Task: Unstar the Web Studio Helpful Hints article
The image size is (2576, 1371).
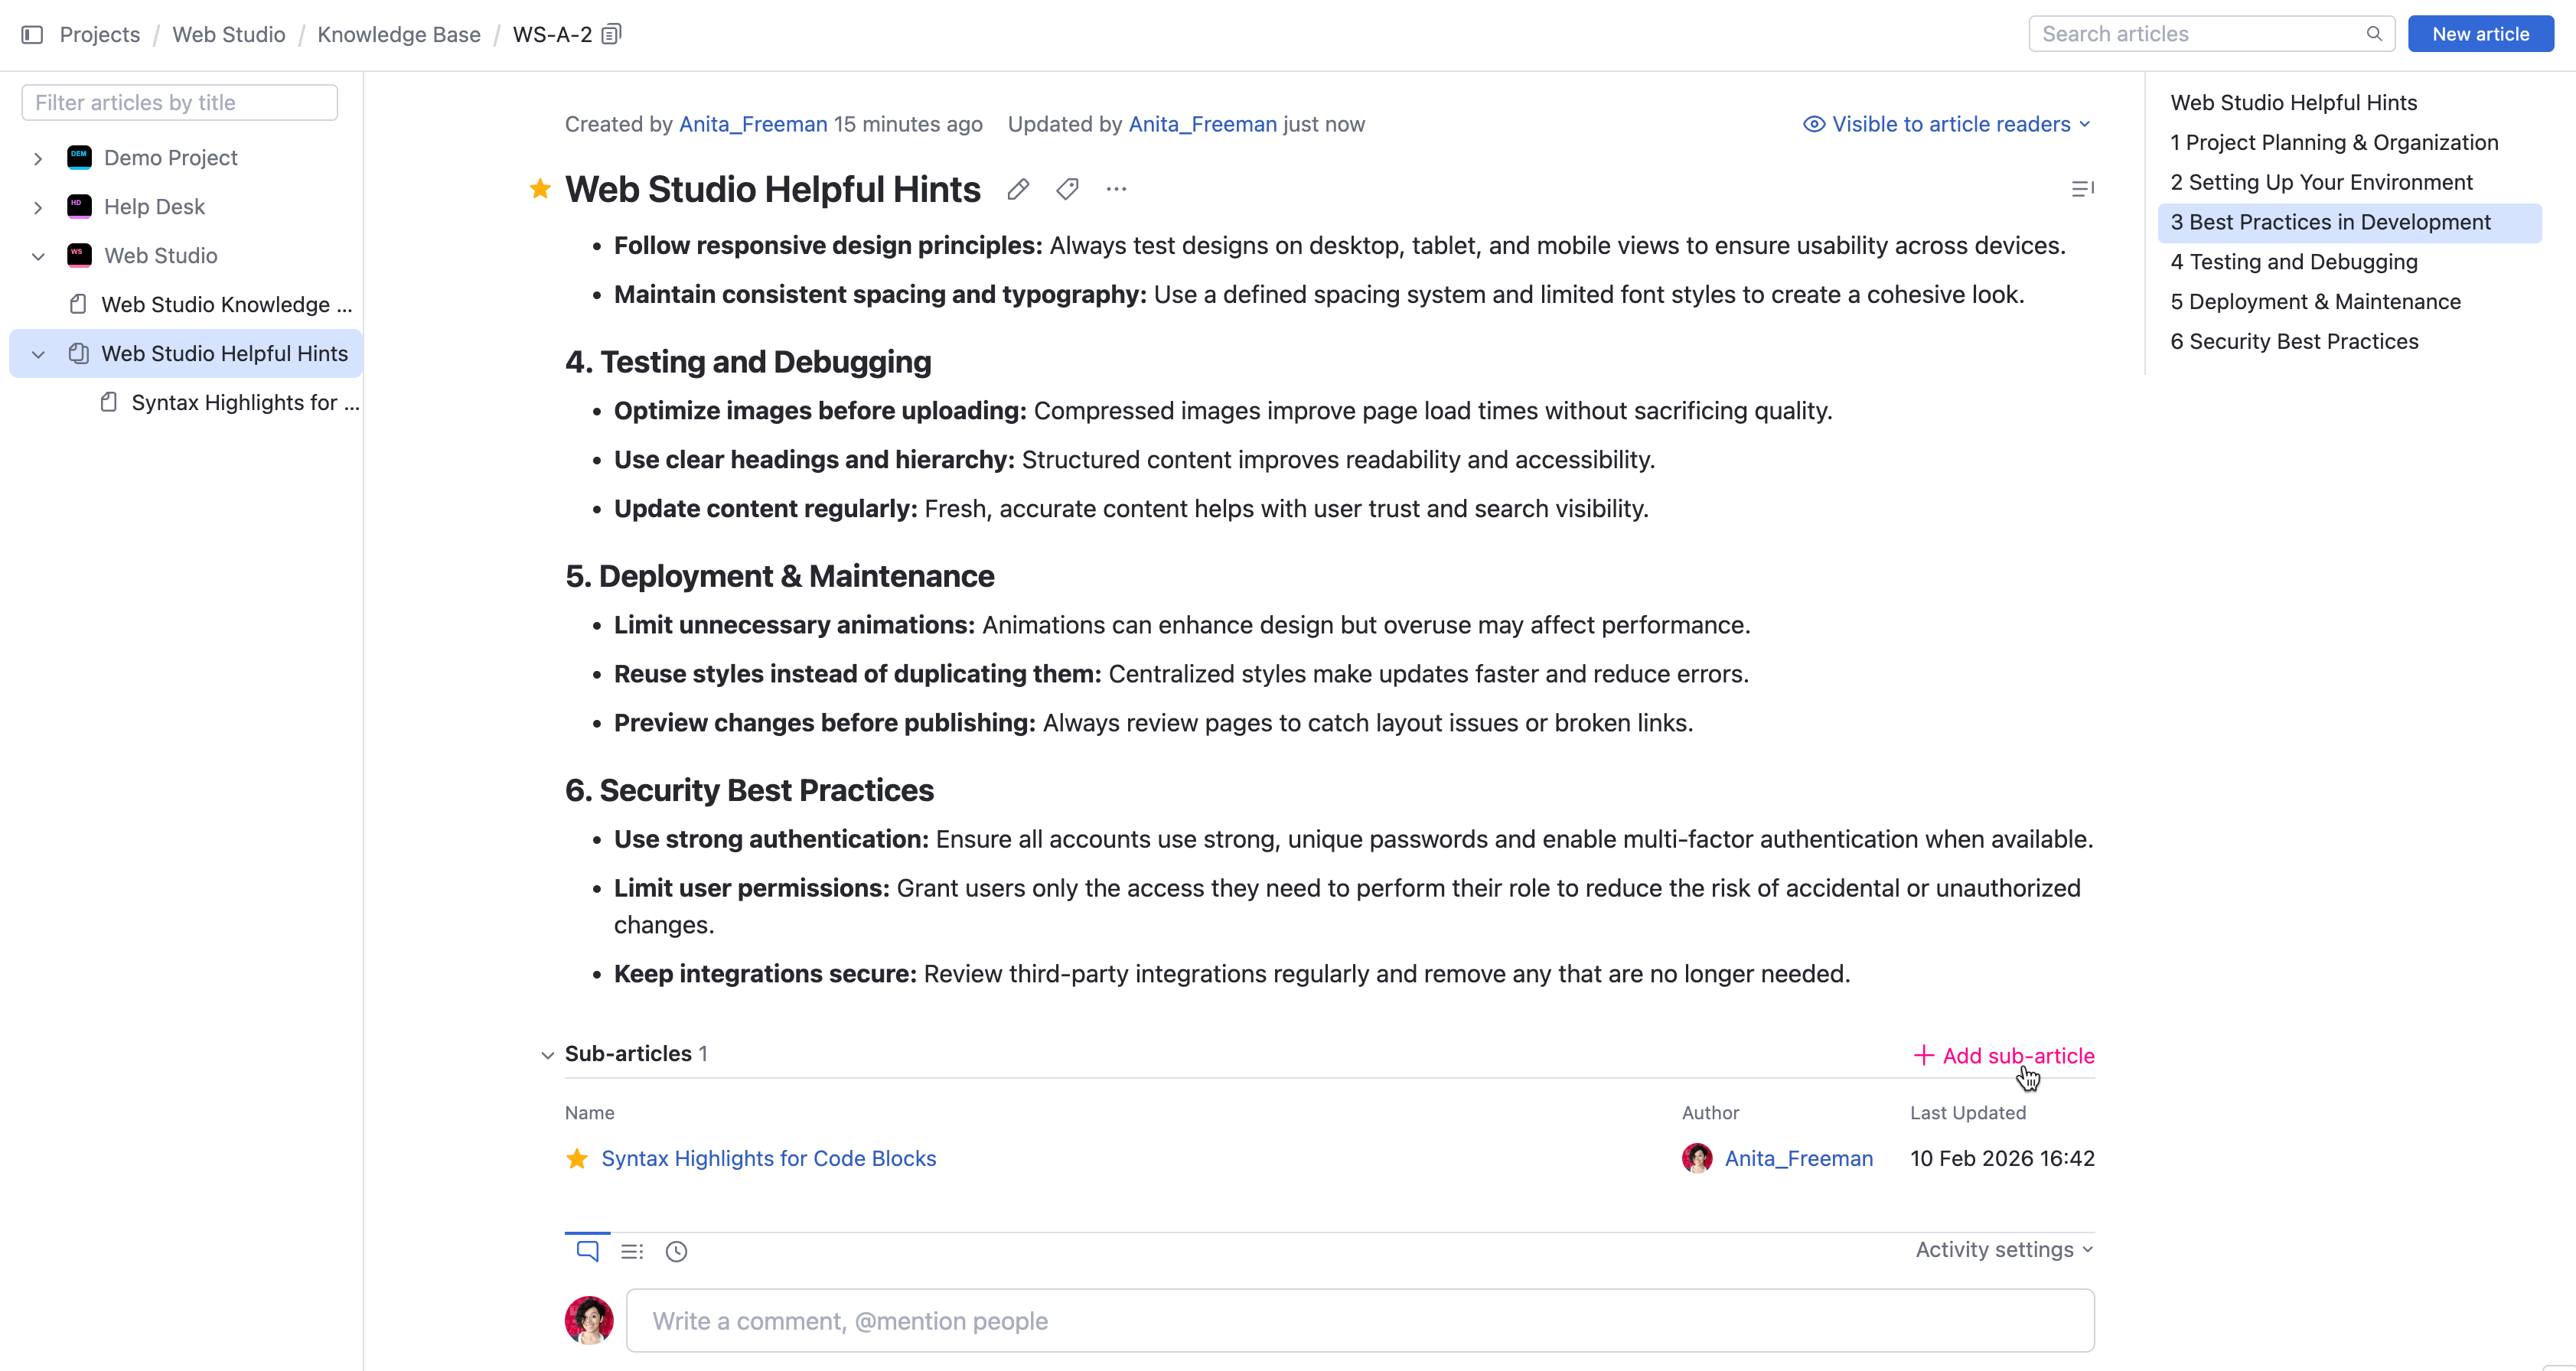Action: 540,189
